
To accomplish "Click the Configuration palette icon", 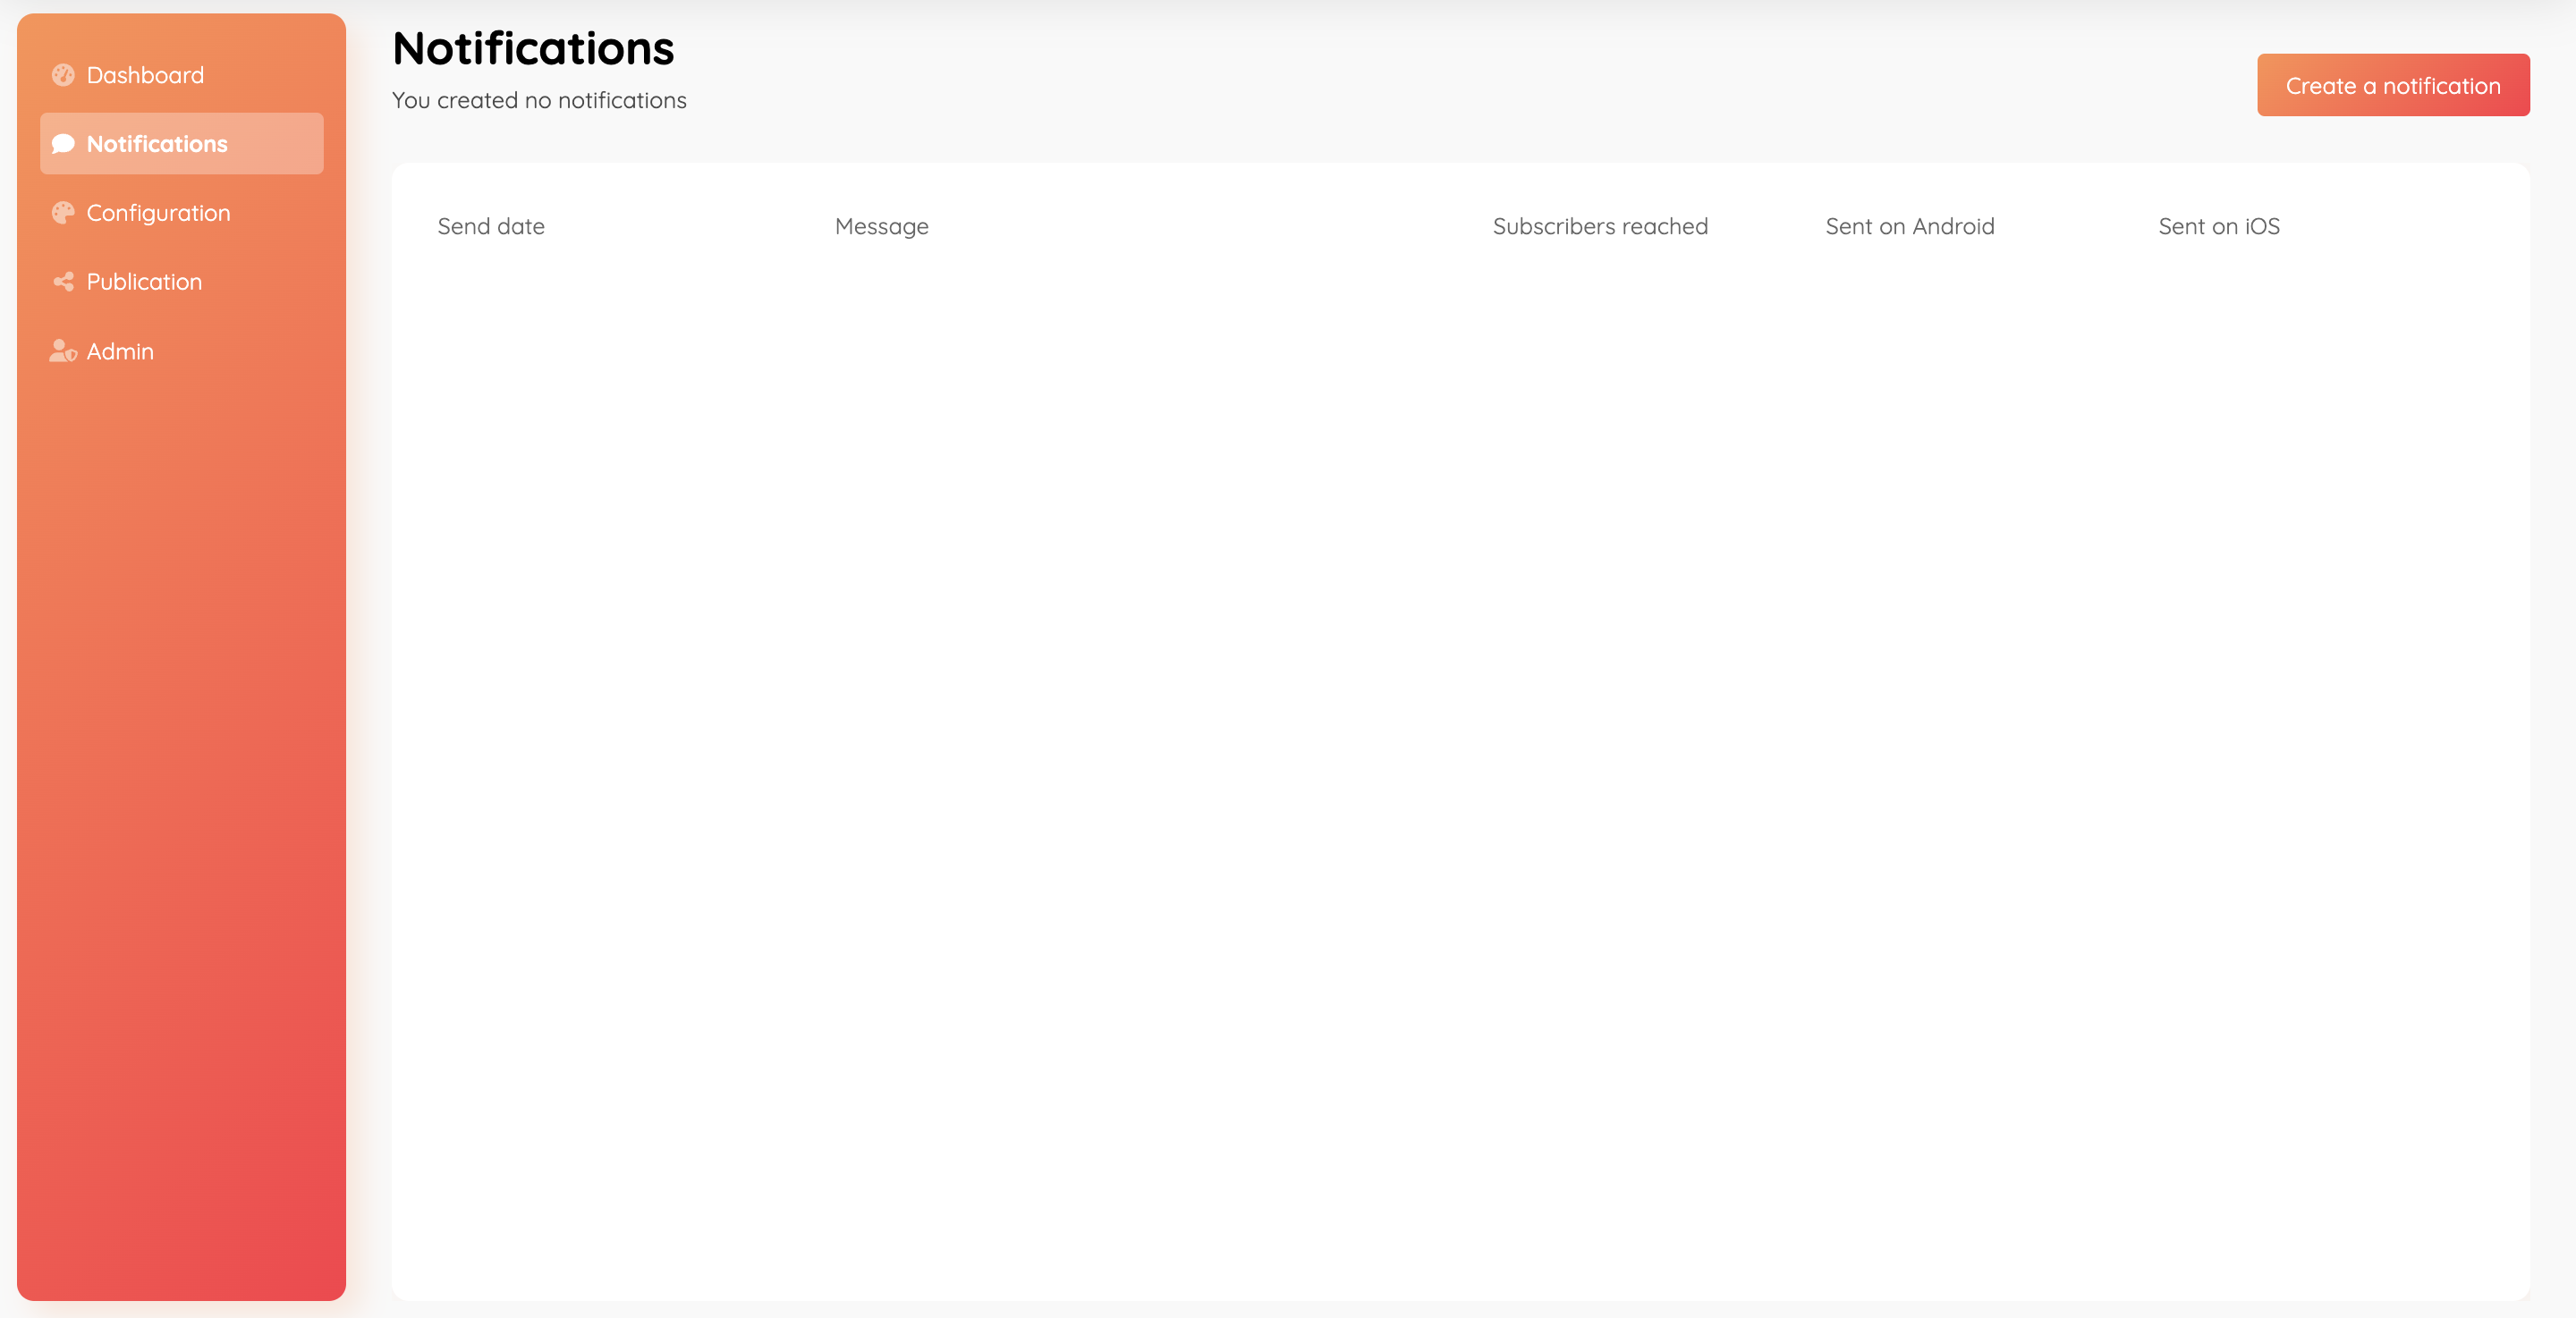I will (63, 213).
